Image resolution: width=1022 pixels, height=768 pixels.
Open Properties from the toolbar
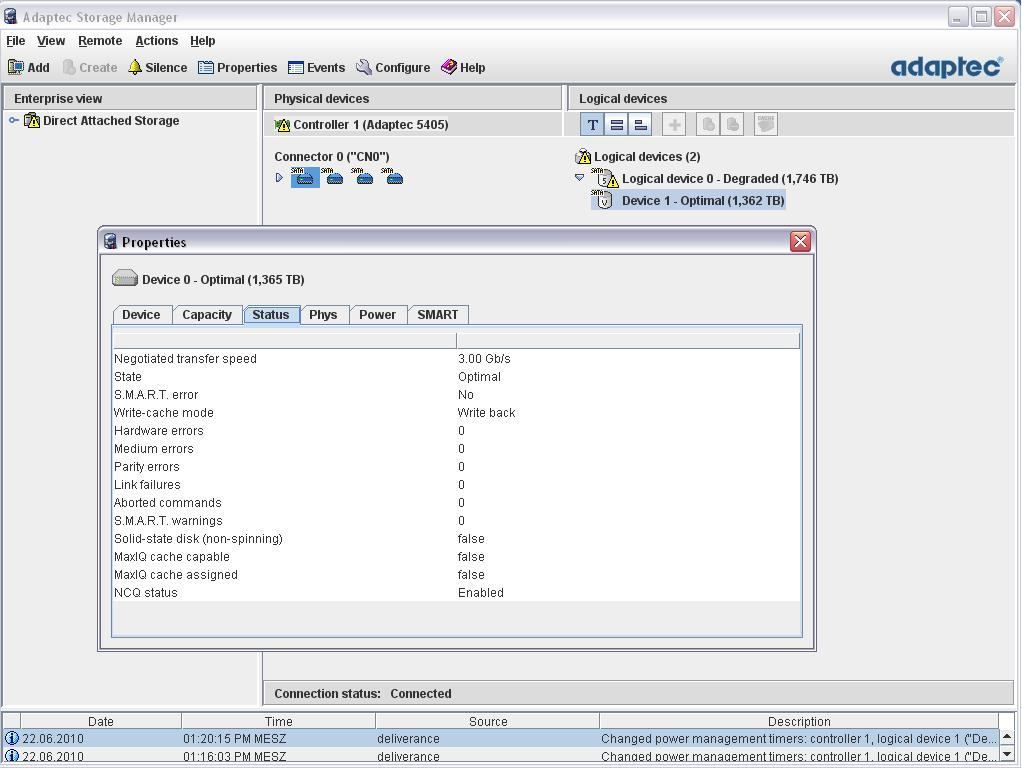pos(237,67)
